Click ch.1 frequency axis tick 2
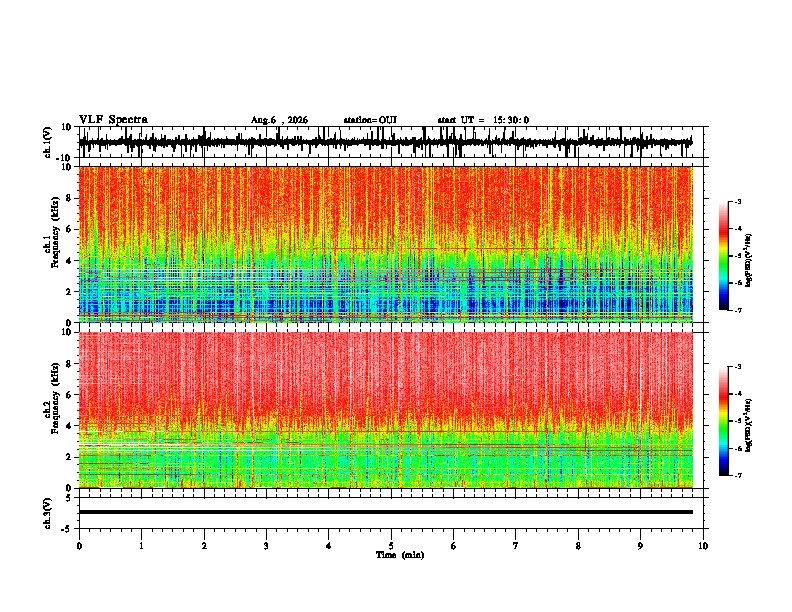This screenshot has width=792, height=612. click(x=70, y=292)
